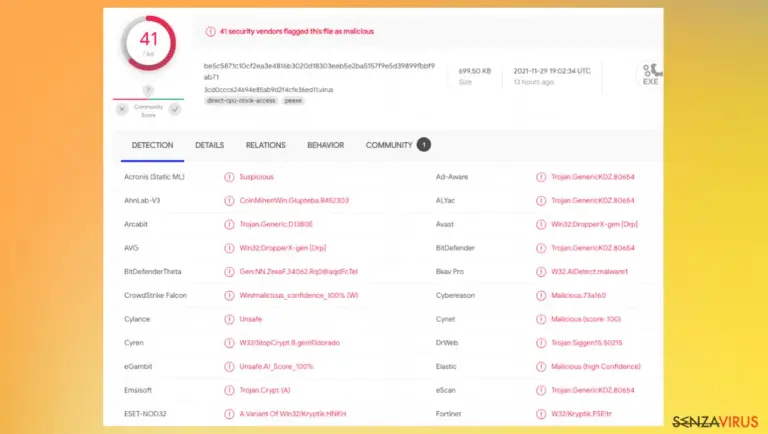This screenshot has height=434, width=768.
Task: Vote file as harmless with checkmark button
Action: [175, 109]
